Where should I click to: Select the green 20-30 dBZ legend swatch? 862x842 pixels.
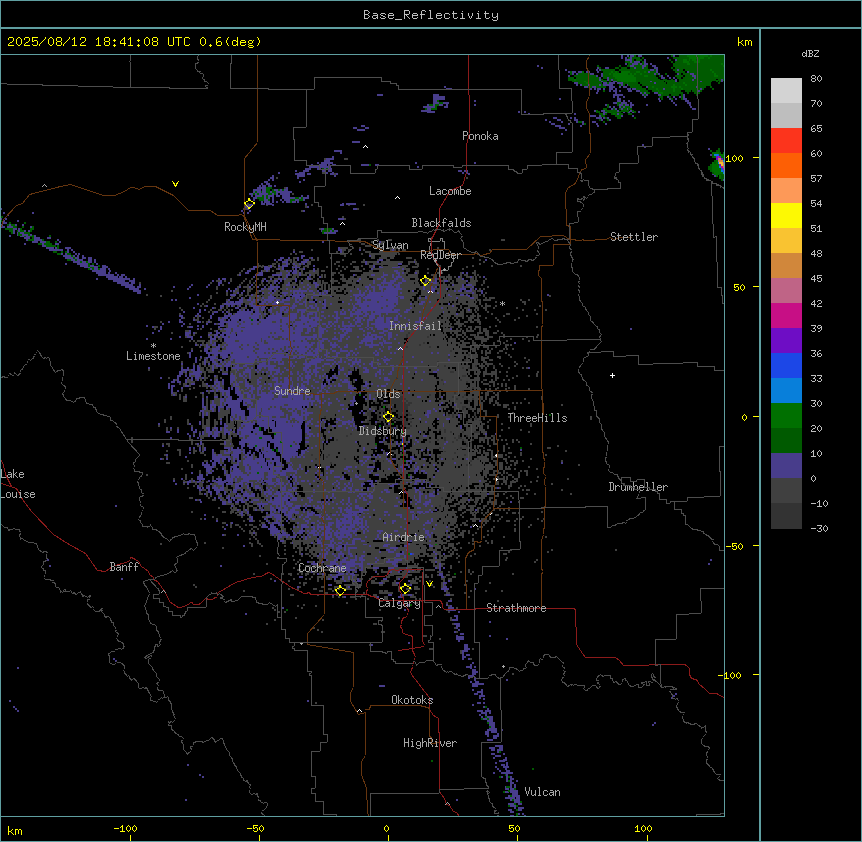[786, 416]
